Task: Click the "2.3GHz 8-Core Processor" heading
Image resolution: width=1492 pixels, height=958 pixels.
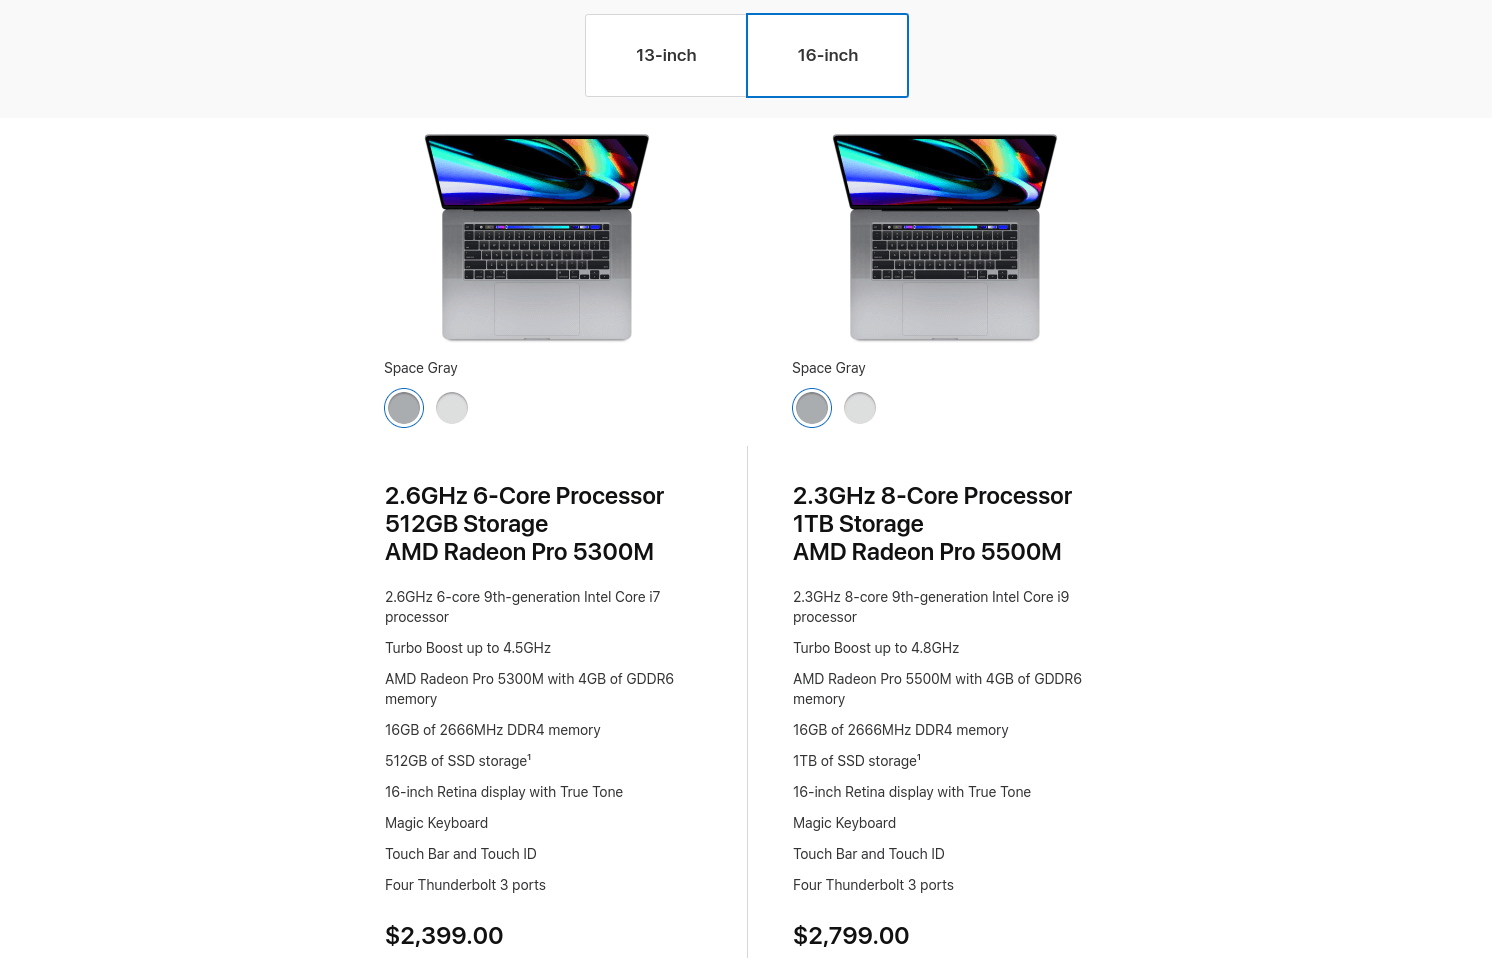Action: pyautogui.click(x=932, y=496)
